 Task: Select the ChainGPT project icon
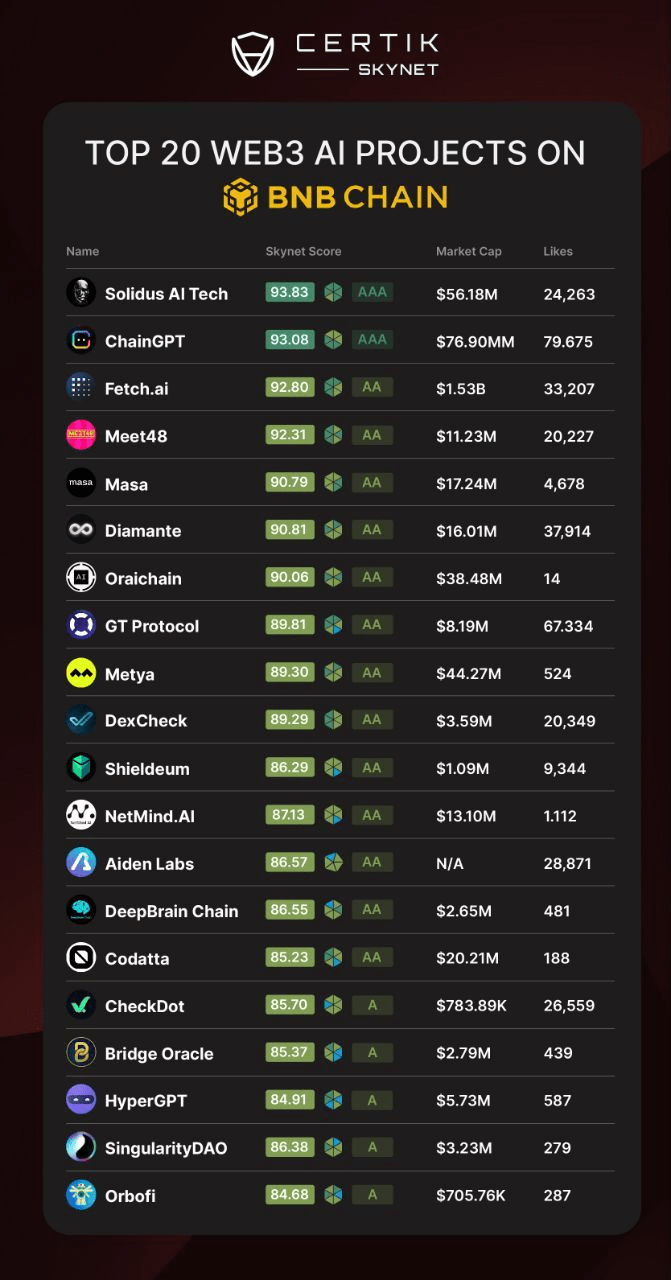(x=81, y=341)
